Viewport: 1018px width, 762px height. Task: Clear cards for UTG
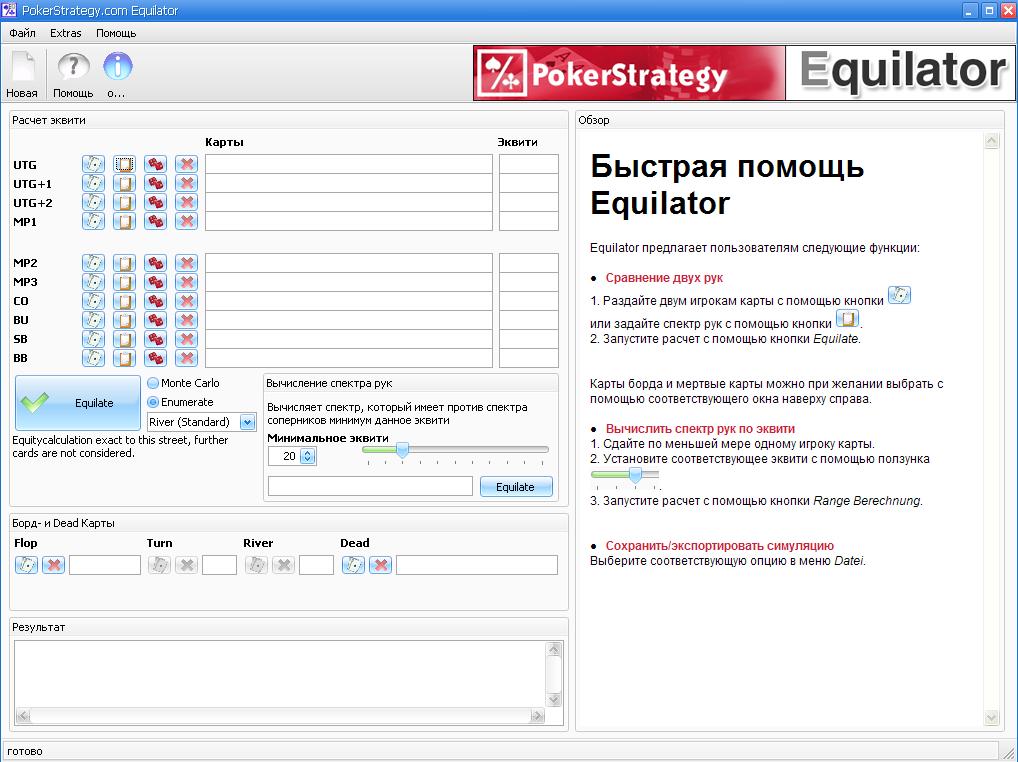point(186,164)
